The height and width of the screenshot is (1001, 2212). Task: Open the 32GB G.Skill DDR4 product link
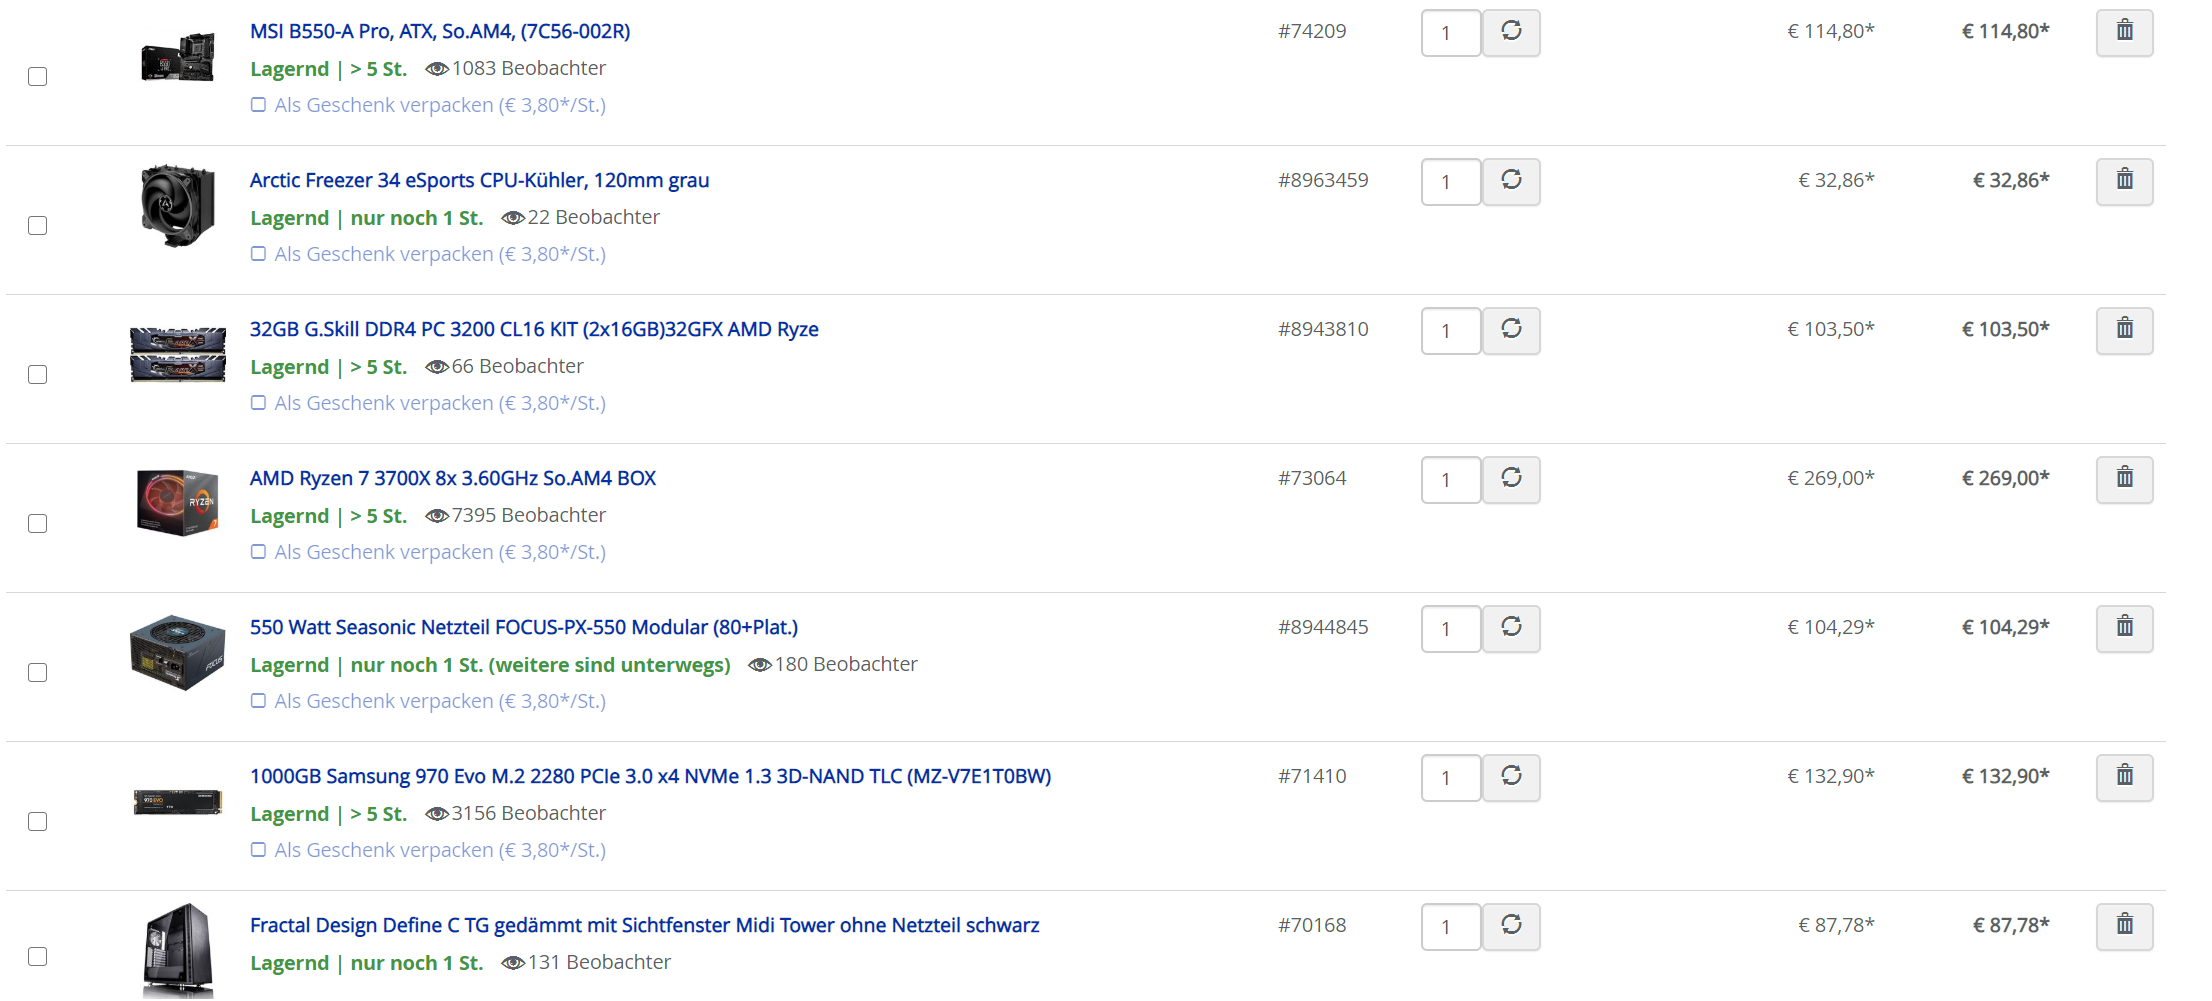pos(534,329)
